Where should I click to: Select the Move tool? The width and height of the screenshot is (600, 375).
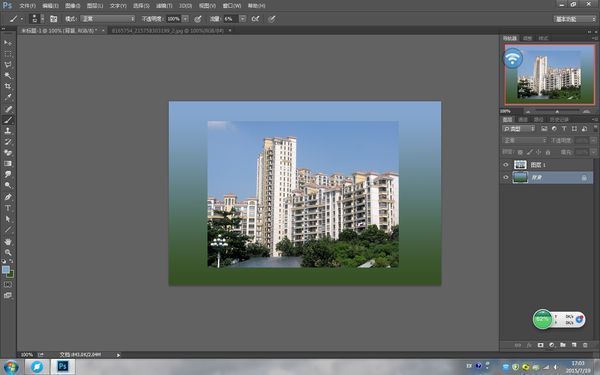tap(8, 42)
